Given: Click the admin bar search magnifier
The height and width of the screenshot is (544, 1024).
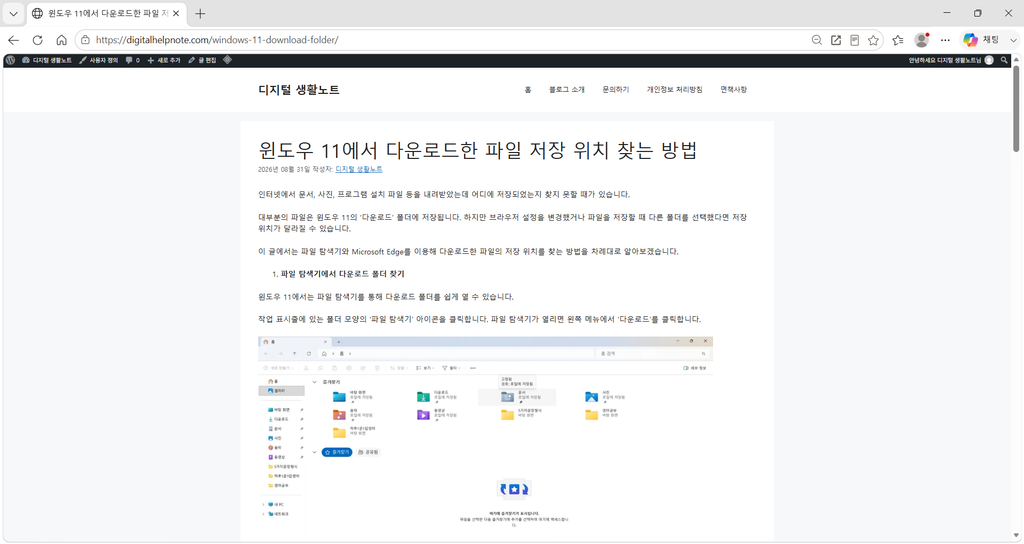Looking at the screenshot, I should pos(1004,60).
